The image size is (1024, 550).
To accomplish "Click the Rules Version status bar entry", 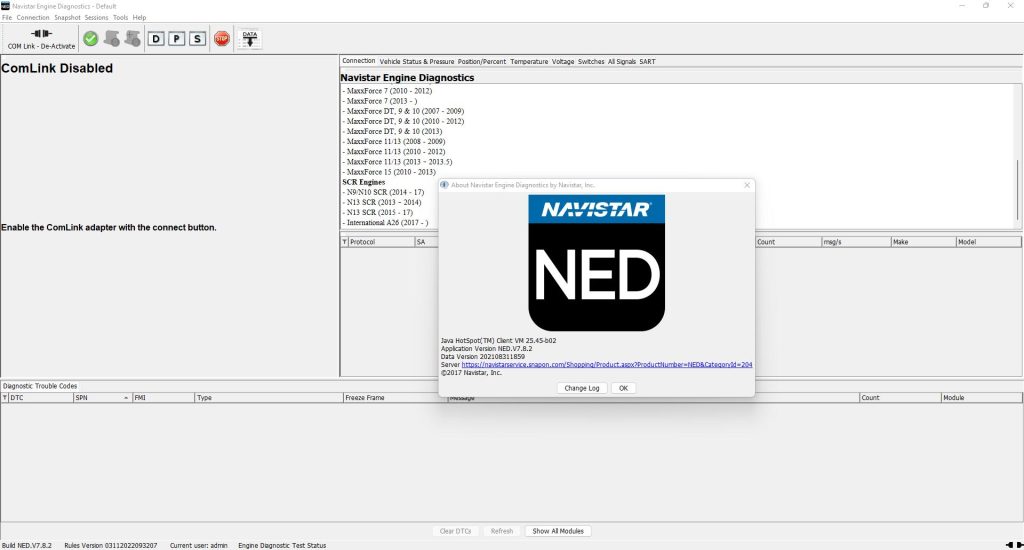I will 110,545.
